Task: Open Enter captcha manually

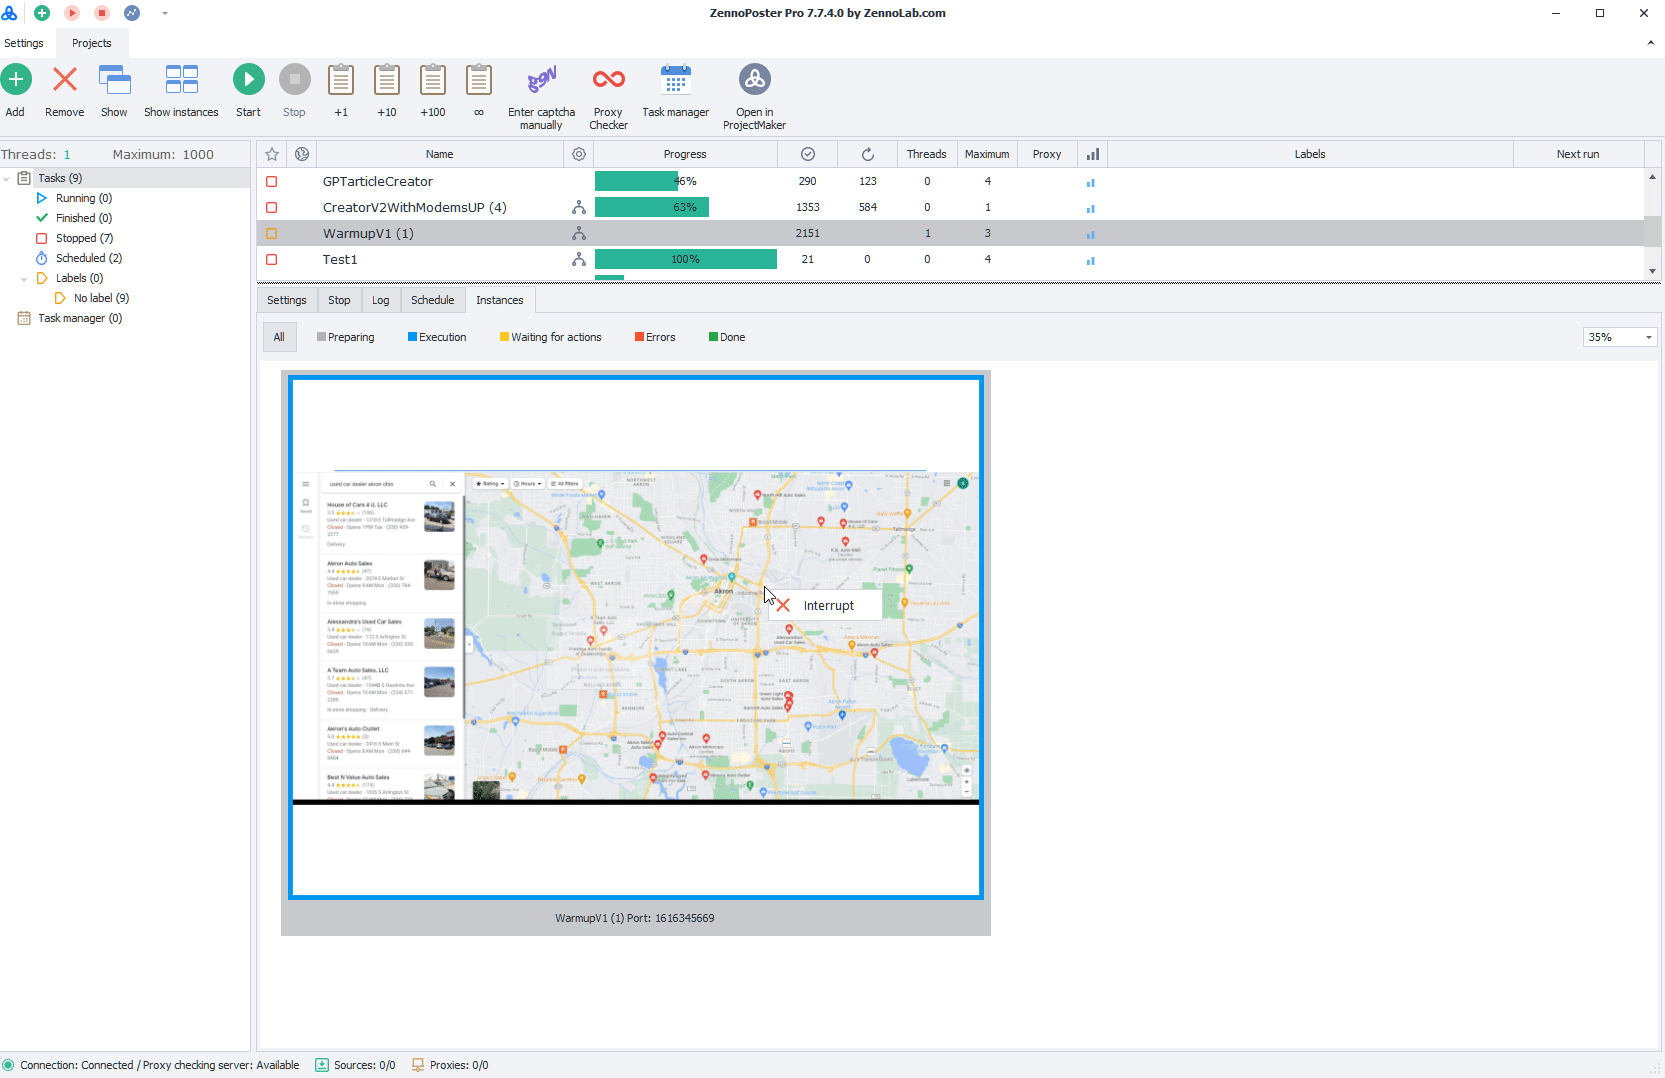Action: pyautogui.click(x=542, y=80)
